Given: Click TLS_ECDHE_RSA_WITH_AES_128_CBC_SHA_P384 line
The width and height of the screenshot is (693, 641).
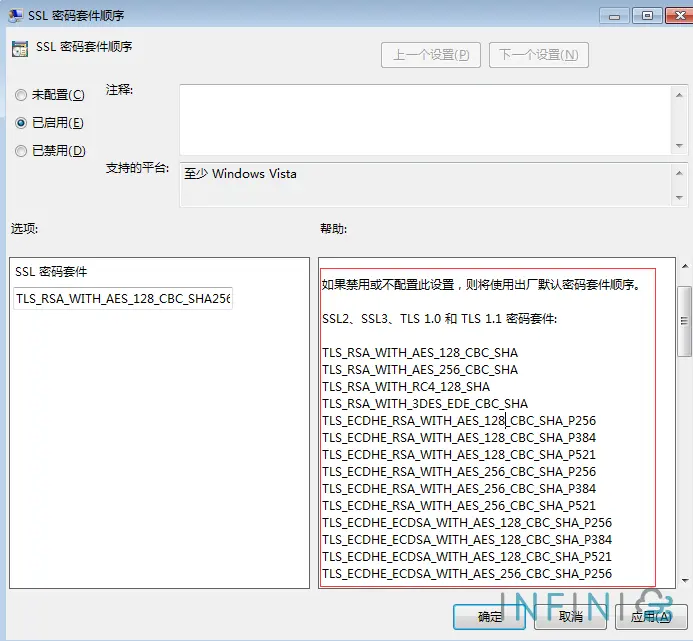Looking at the screenshot, I should tap(459, 438).
